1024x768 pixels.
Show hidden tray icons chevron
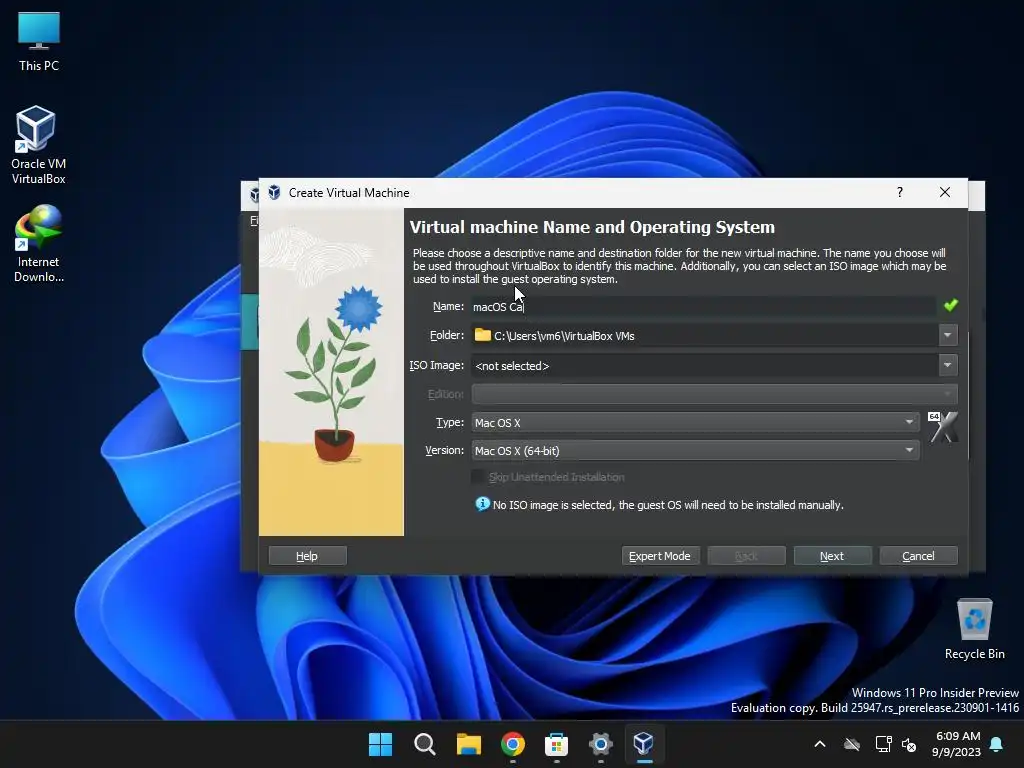[x=820, y=744]
